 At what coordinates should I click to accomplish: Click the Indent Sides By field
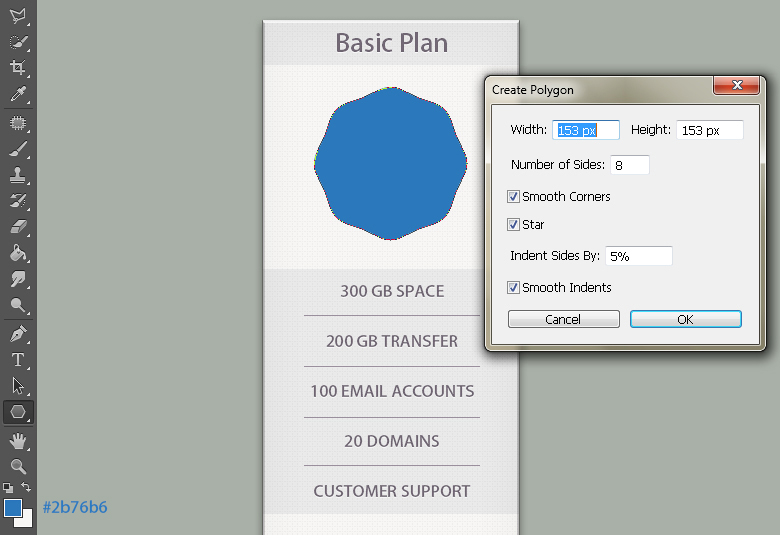(x=638, y=256)
